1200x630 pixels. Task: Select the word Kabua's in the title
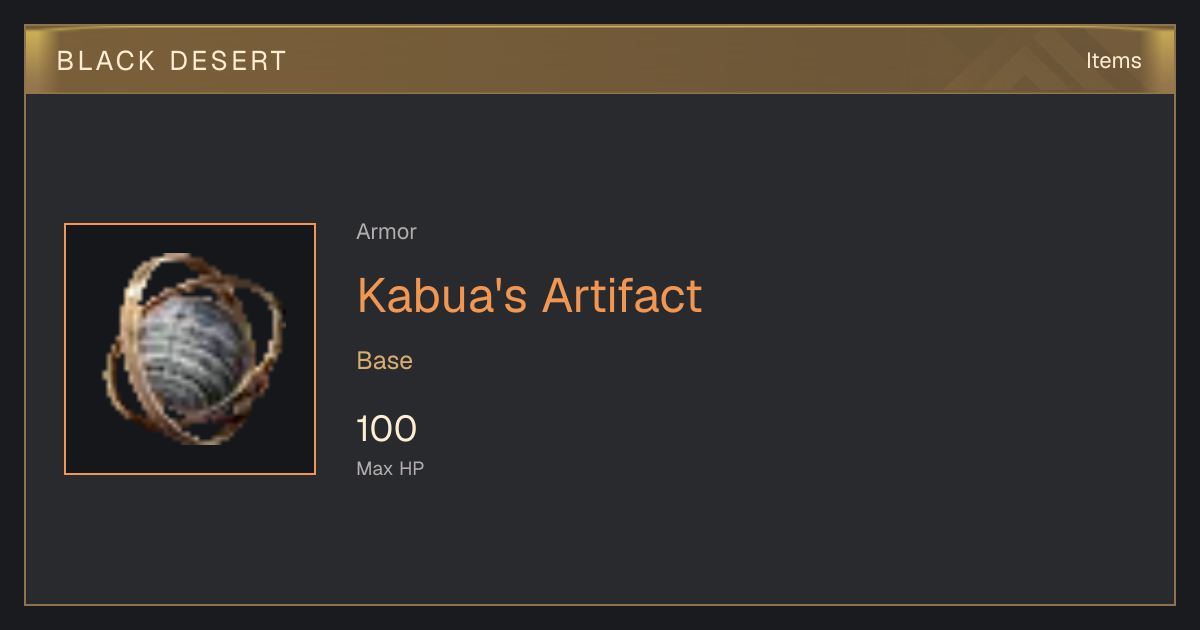tap(443, 296)
